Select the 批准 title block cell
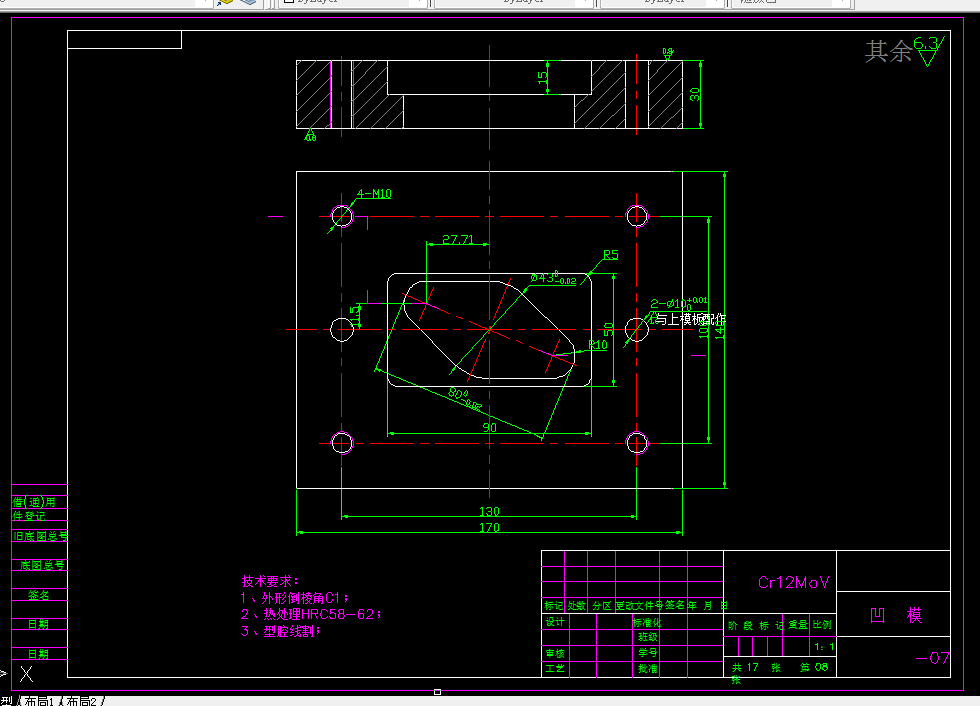The image size is (980, 706). 648,669
